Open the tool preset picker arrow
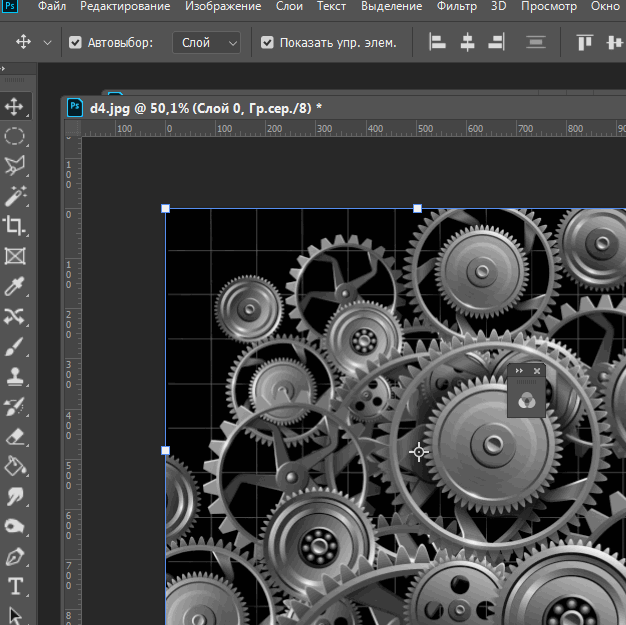 [x=47, y=42]
